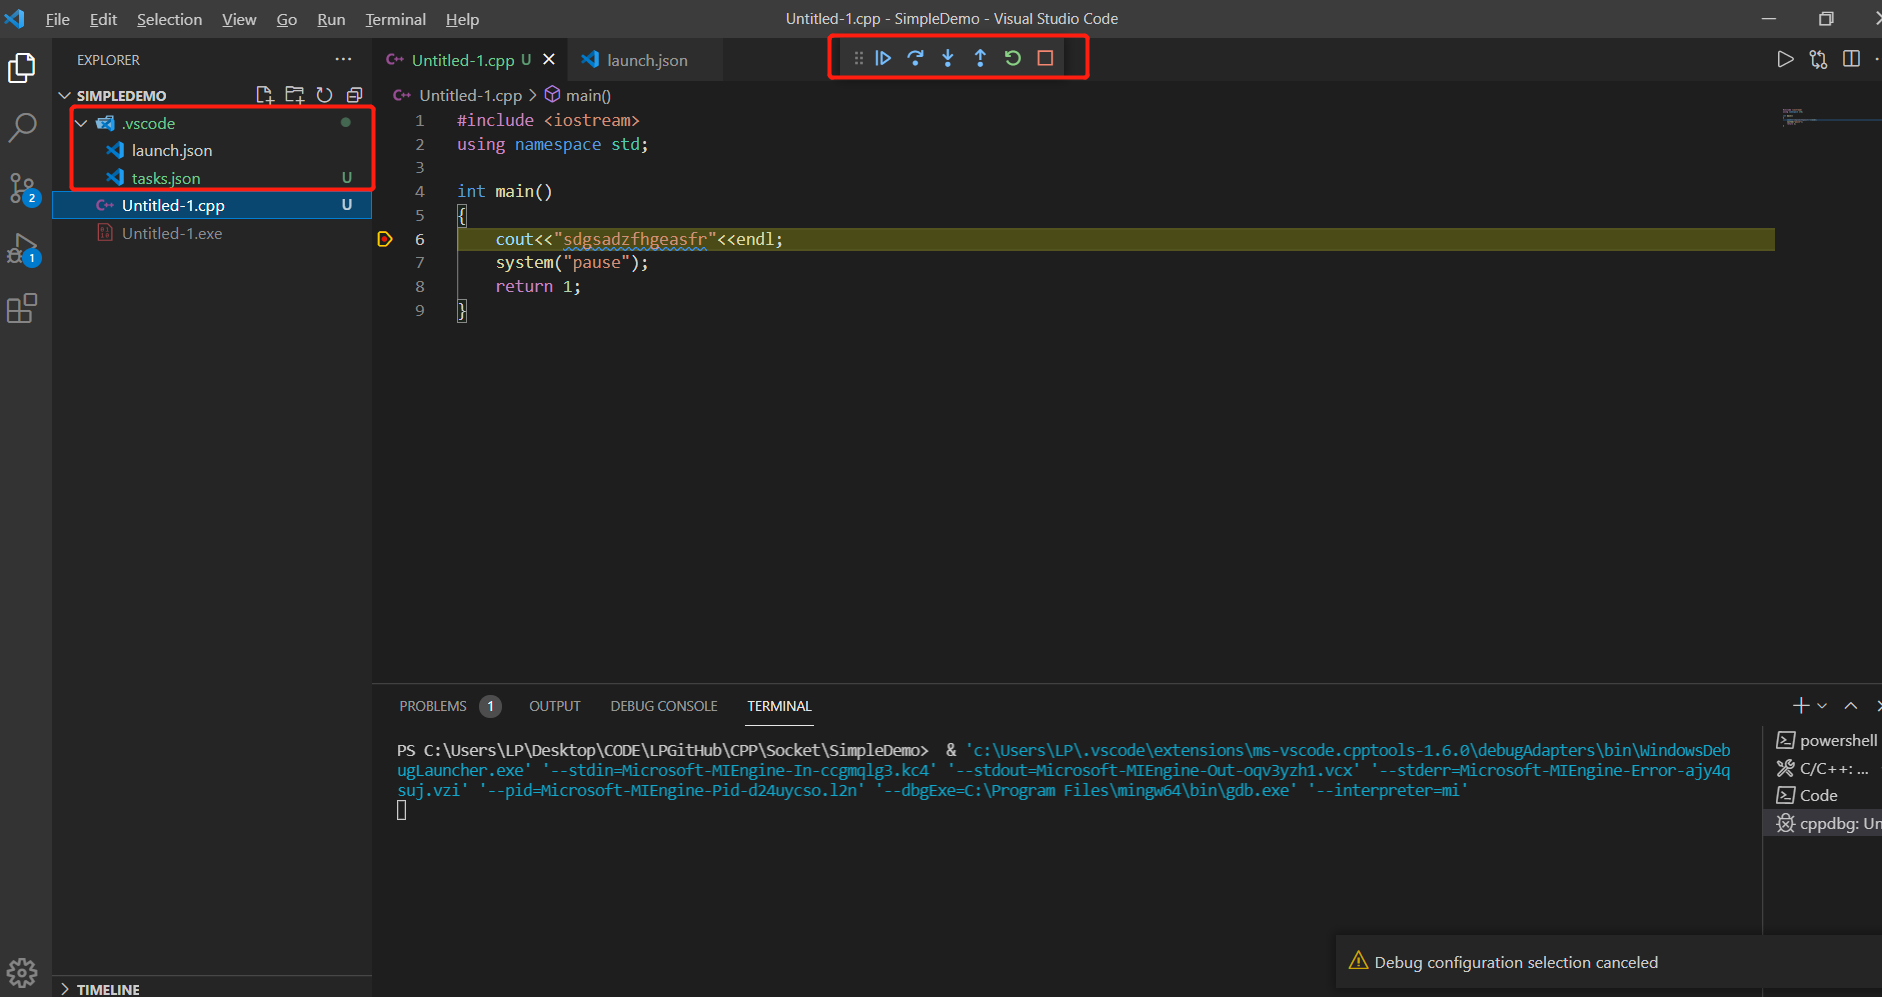Click the debug notification warning message
The height and width of the screenshot is (997, 1882).
pos(1516,962)
